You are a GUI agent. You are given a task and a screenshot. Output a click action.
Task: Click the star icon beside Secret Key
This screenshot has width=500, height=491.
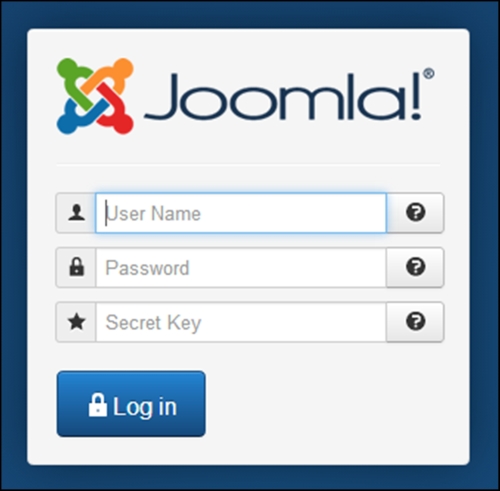(76, 322)
